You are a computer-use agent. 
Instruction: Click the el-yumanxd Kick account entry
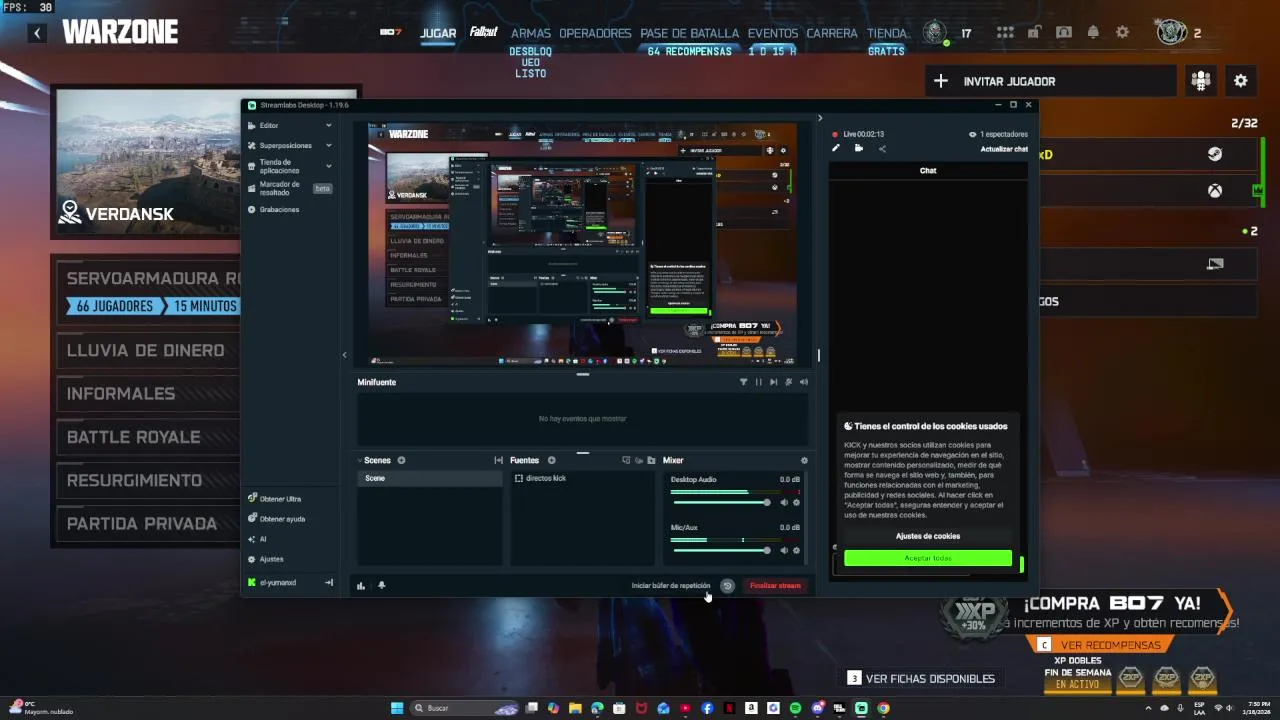[277, 582]
